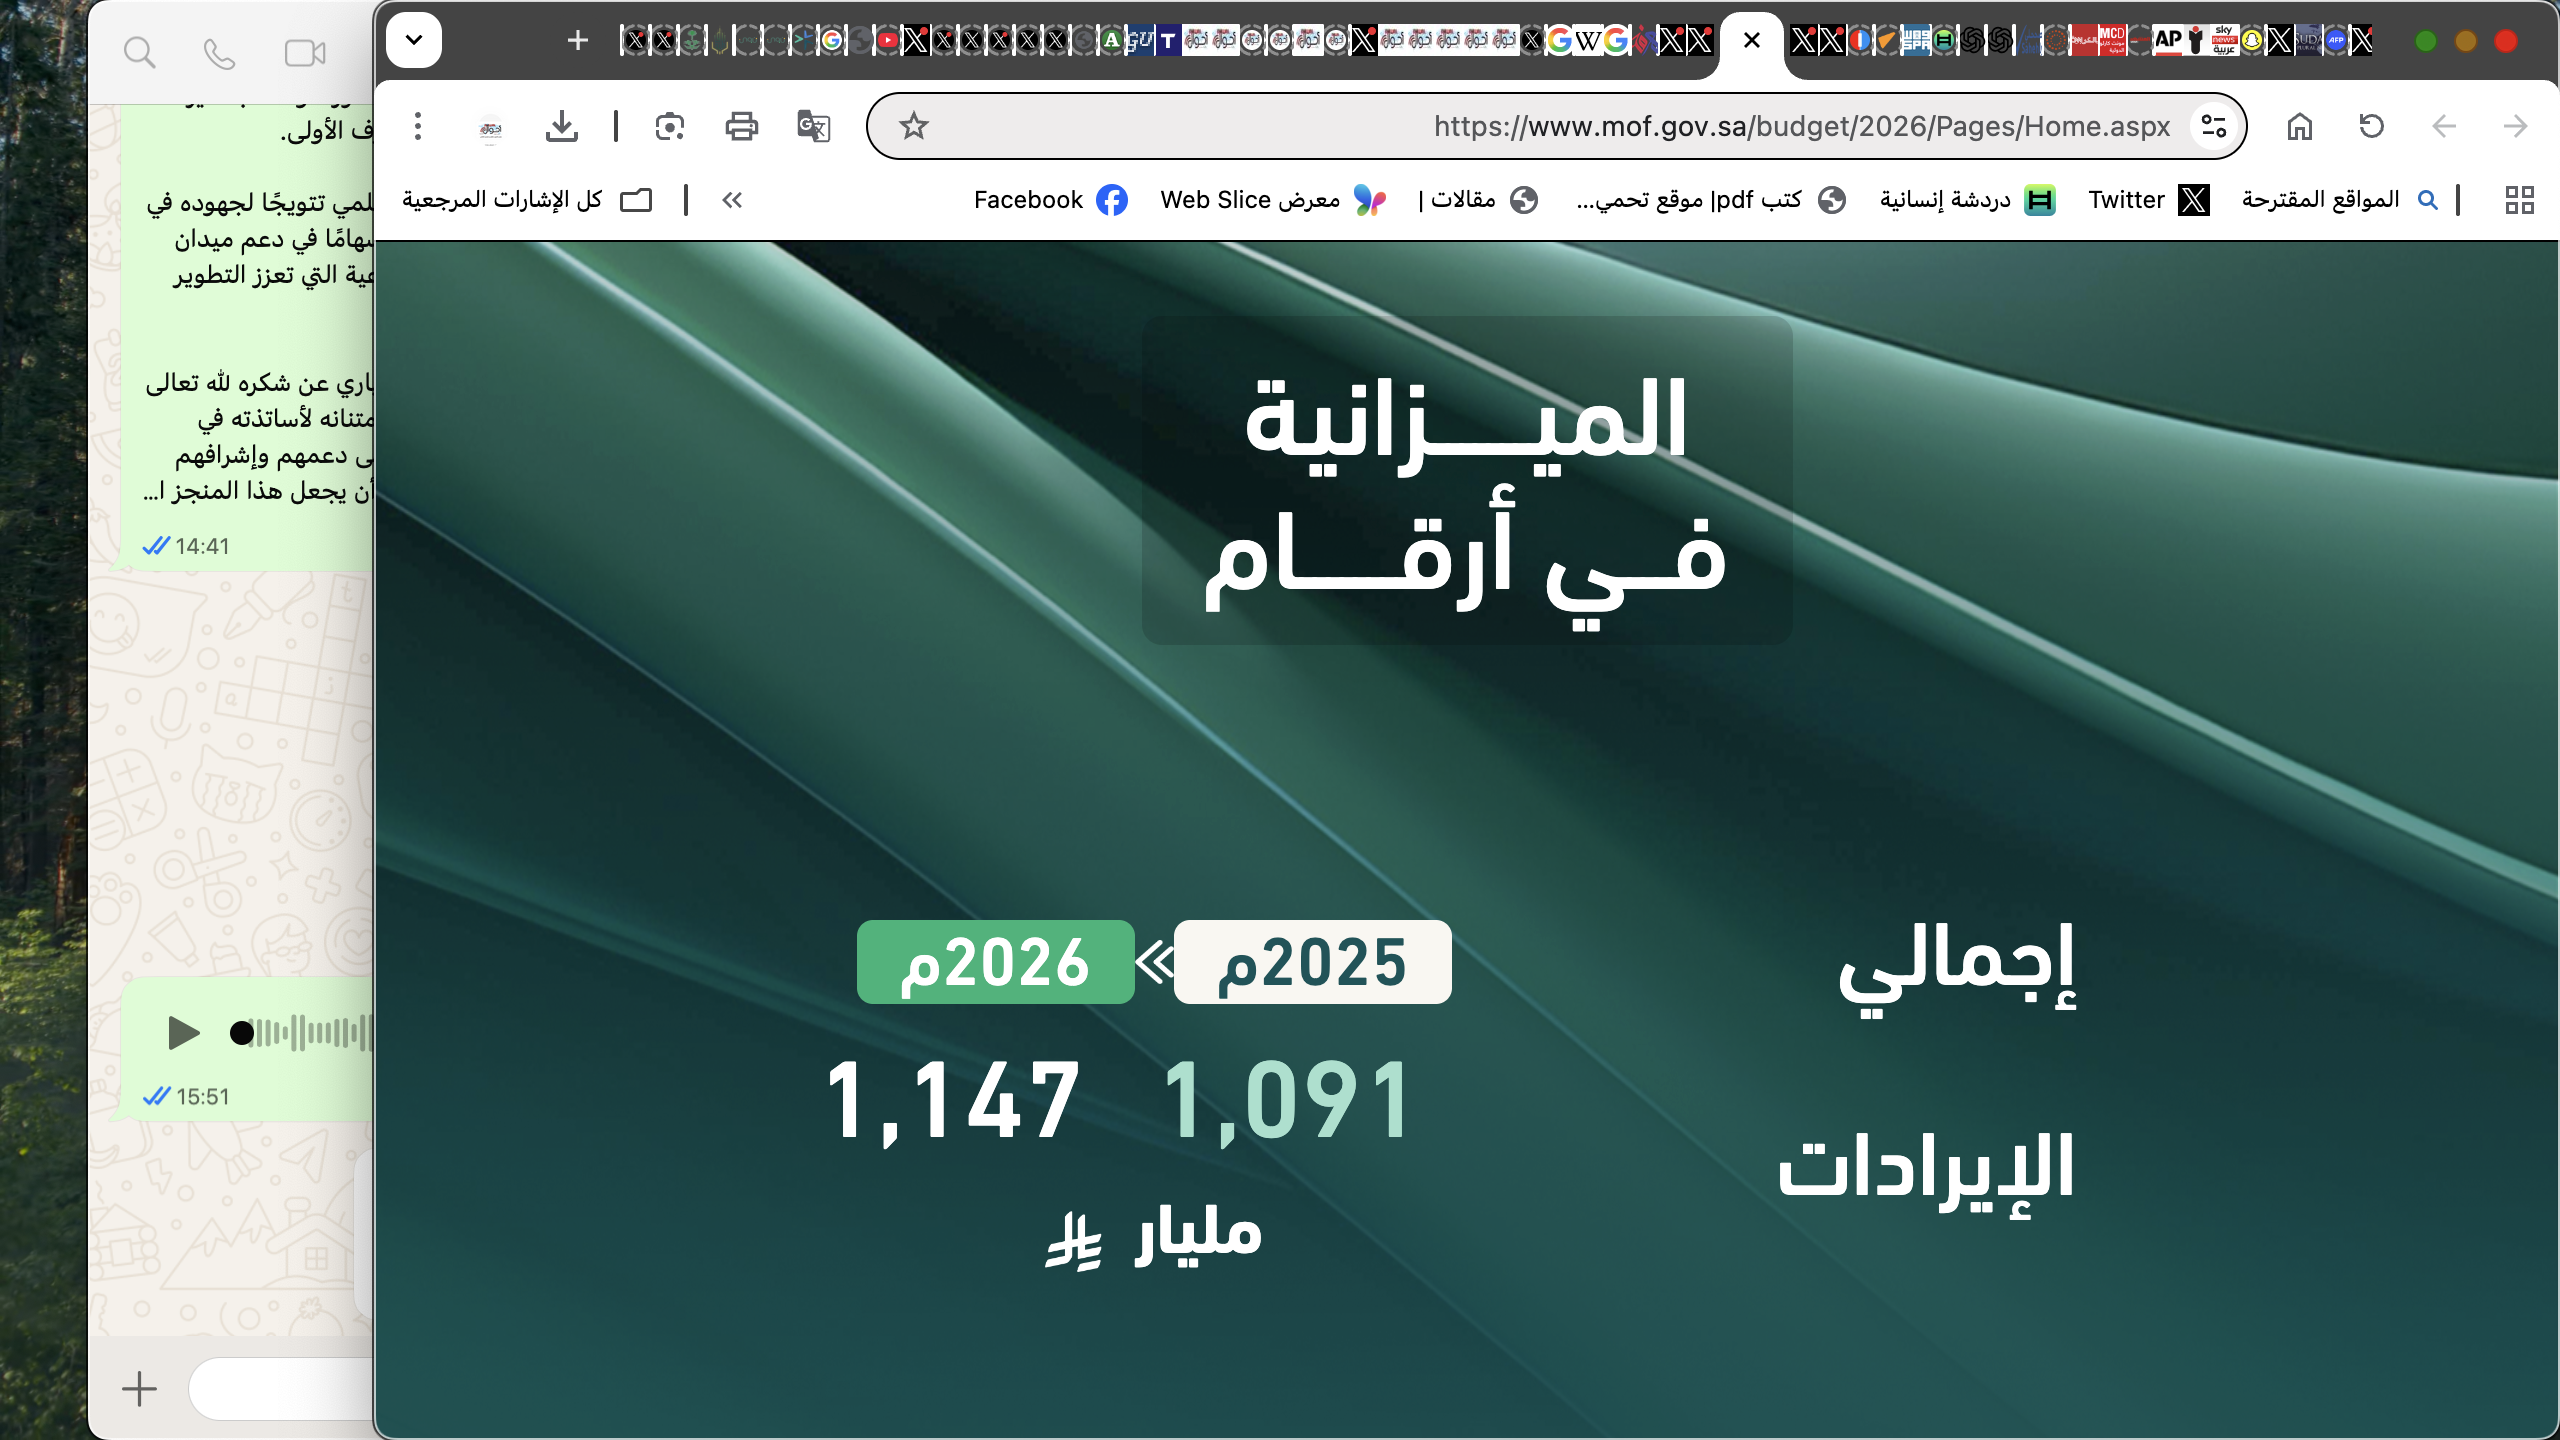
Task: Open the Facebook bookmark
Action: [1050, 200]
